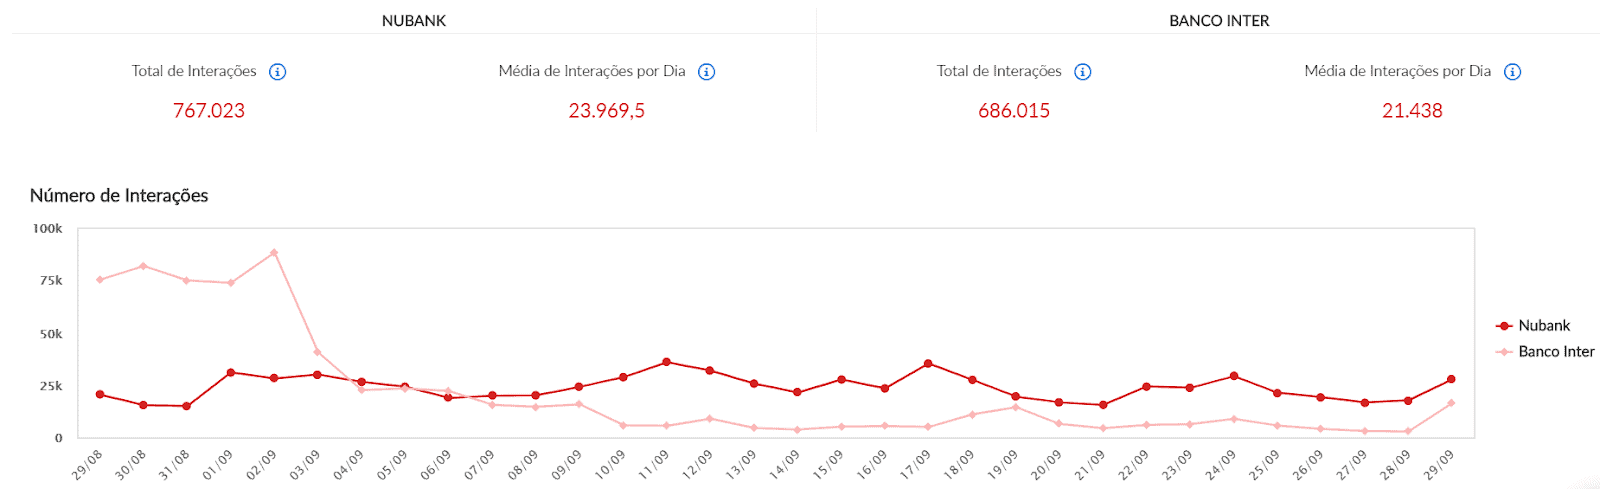Open info icon for Banco Inter Média por Dia

coord(1512,72)
